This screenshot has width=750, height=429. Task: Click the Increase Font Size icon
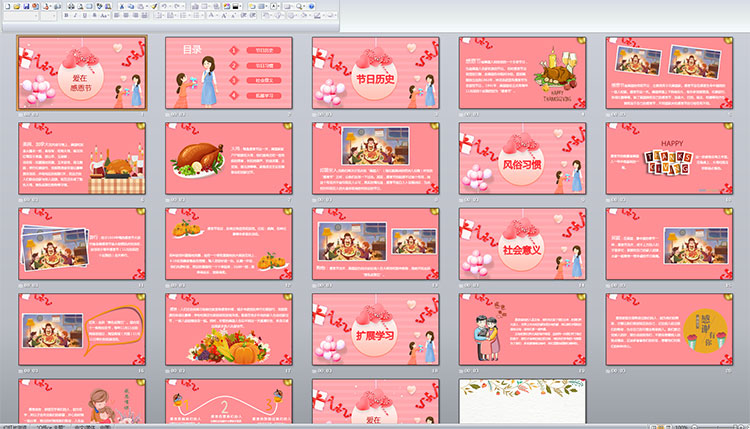[x=224, y=15]
